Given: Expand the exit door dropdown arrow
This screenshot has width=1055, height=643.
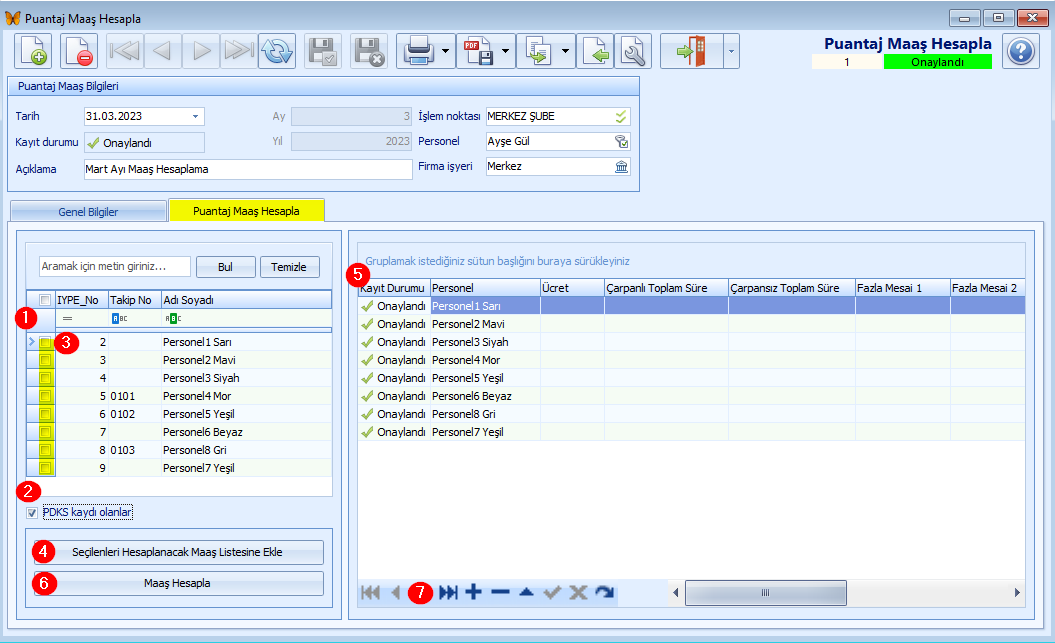Looking at the screenshot, I should click(731, 51).
